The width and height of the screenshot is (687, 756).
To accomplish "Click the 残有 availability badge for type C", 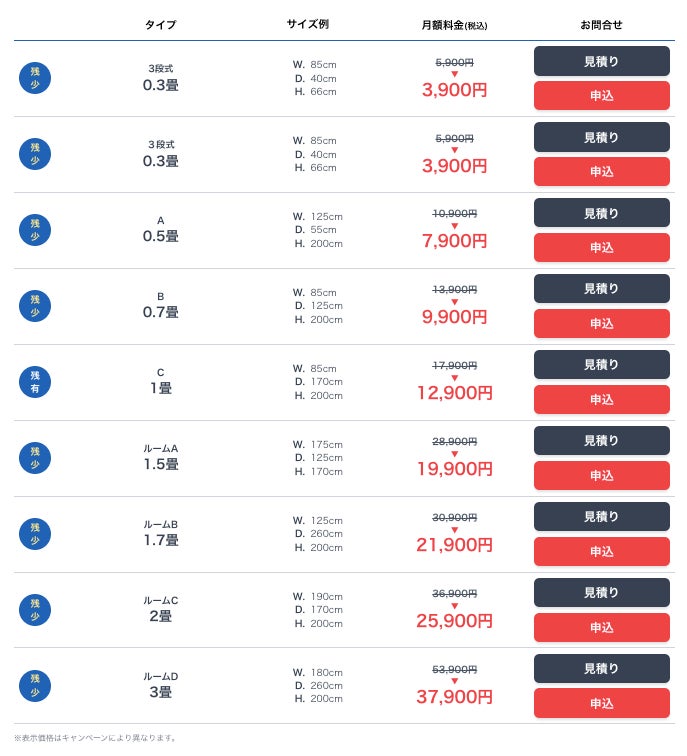I will pos(35,382).
